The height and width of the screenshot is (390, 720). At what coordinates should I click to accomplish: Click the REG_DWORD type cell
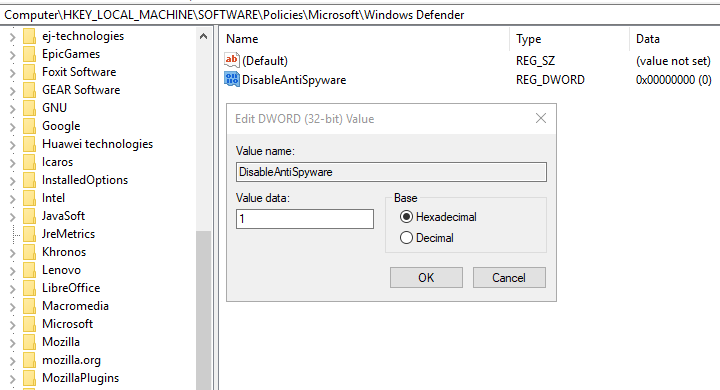click(550, 80)
